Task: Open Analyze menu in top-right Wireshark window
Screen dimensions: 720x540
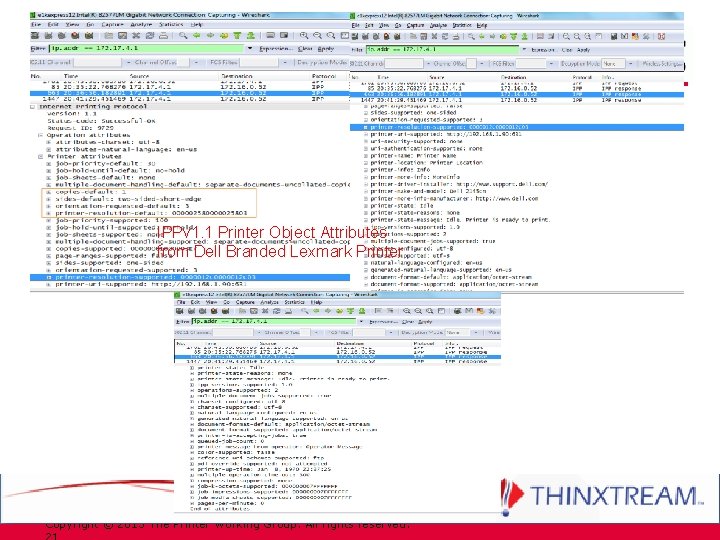Action: coord(439,25)
